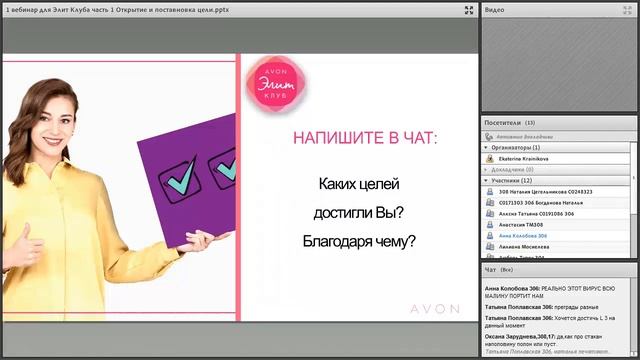Select attendee Алксна Татьяна C0191086 306
This screenshot has width=640, height=360.
(556, 213)
